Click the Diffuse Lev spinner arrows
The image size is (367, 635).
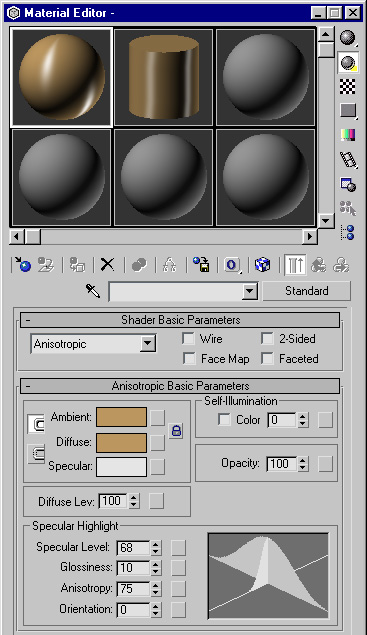coord(134,501)
